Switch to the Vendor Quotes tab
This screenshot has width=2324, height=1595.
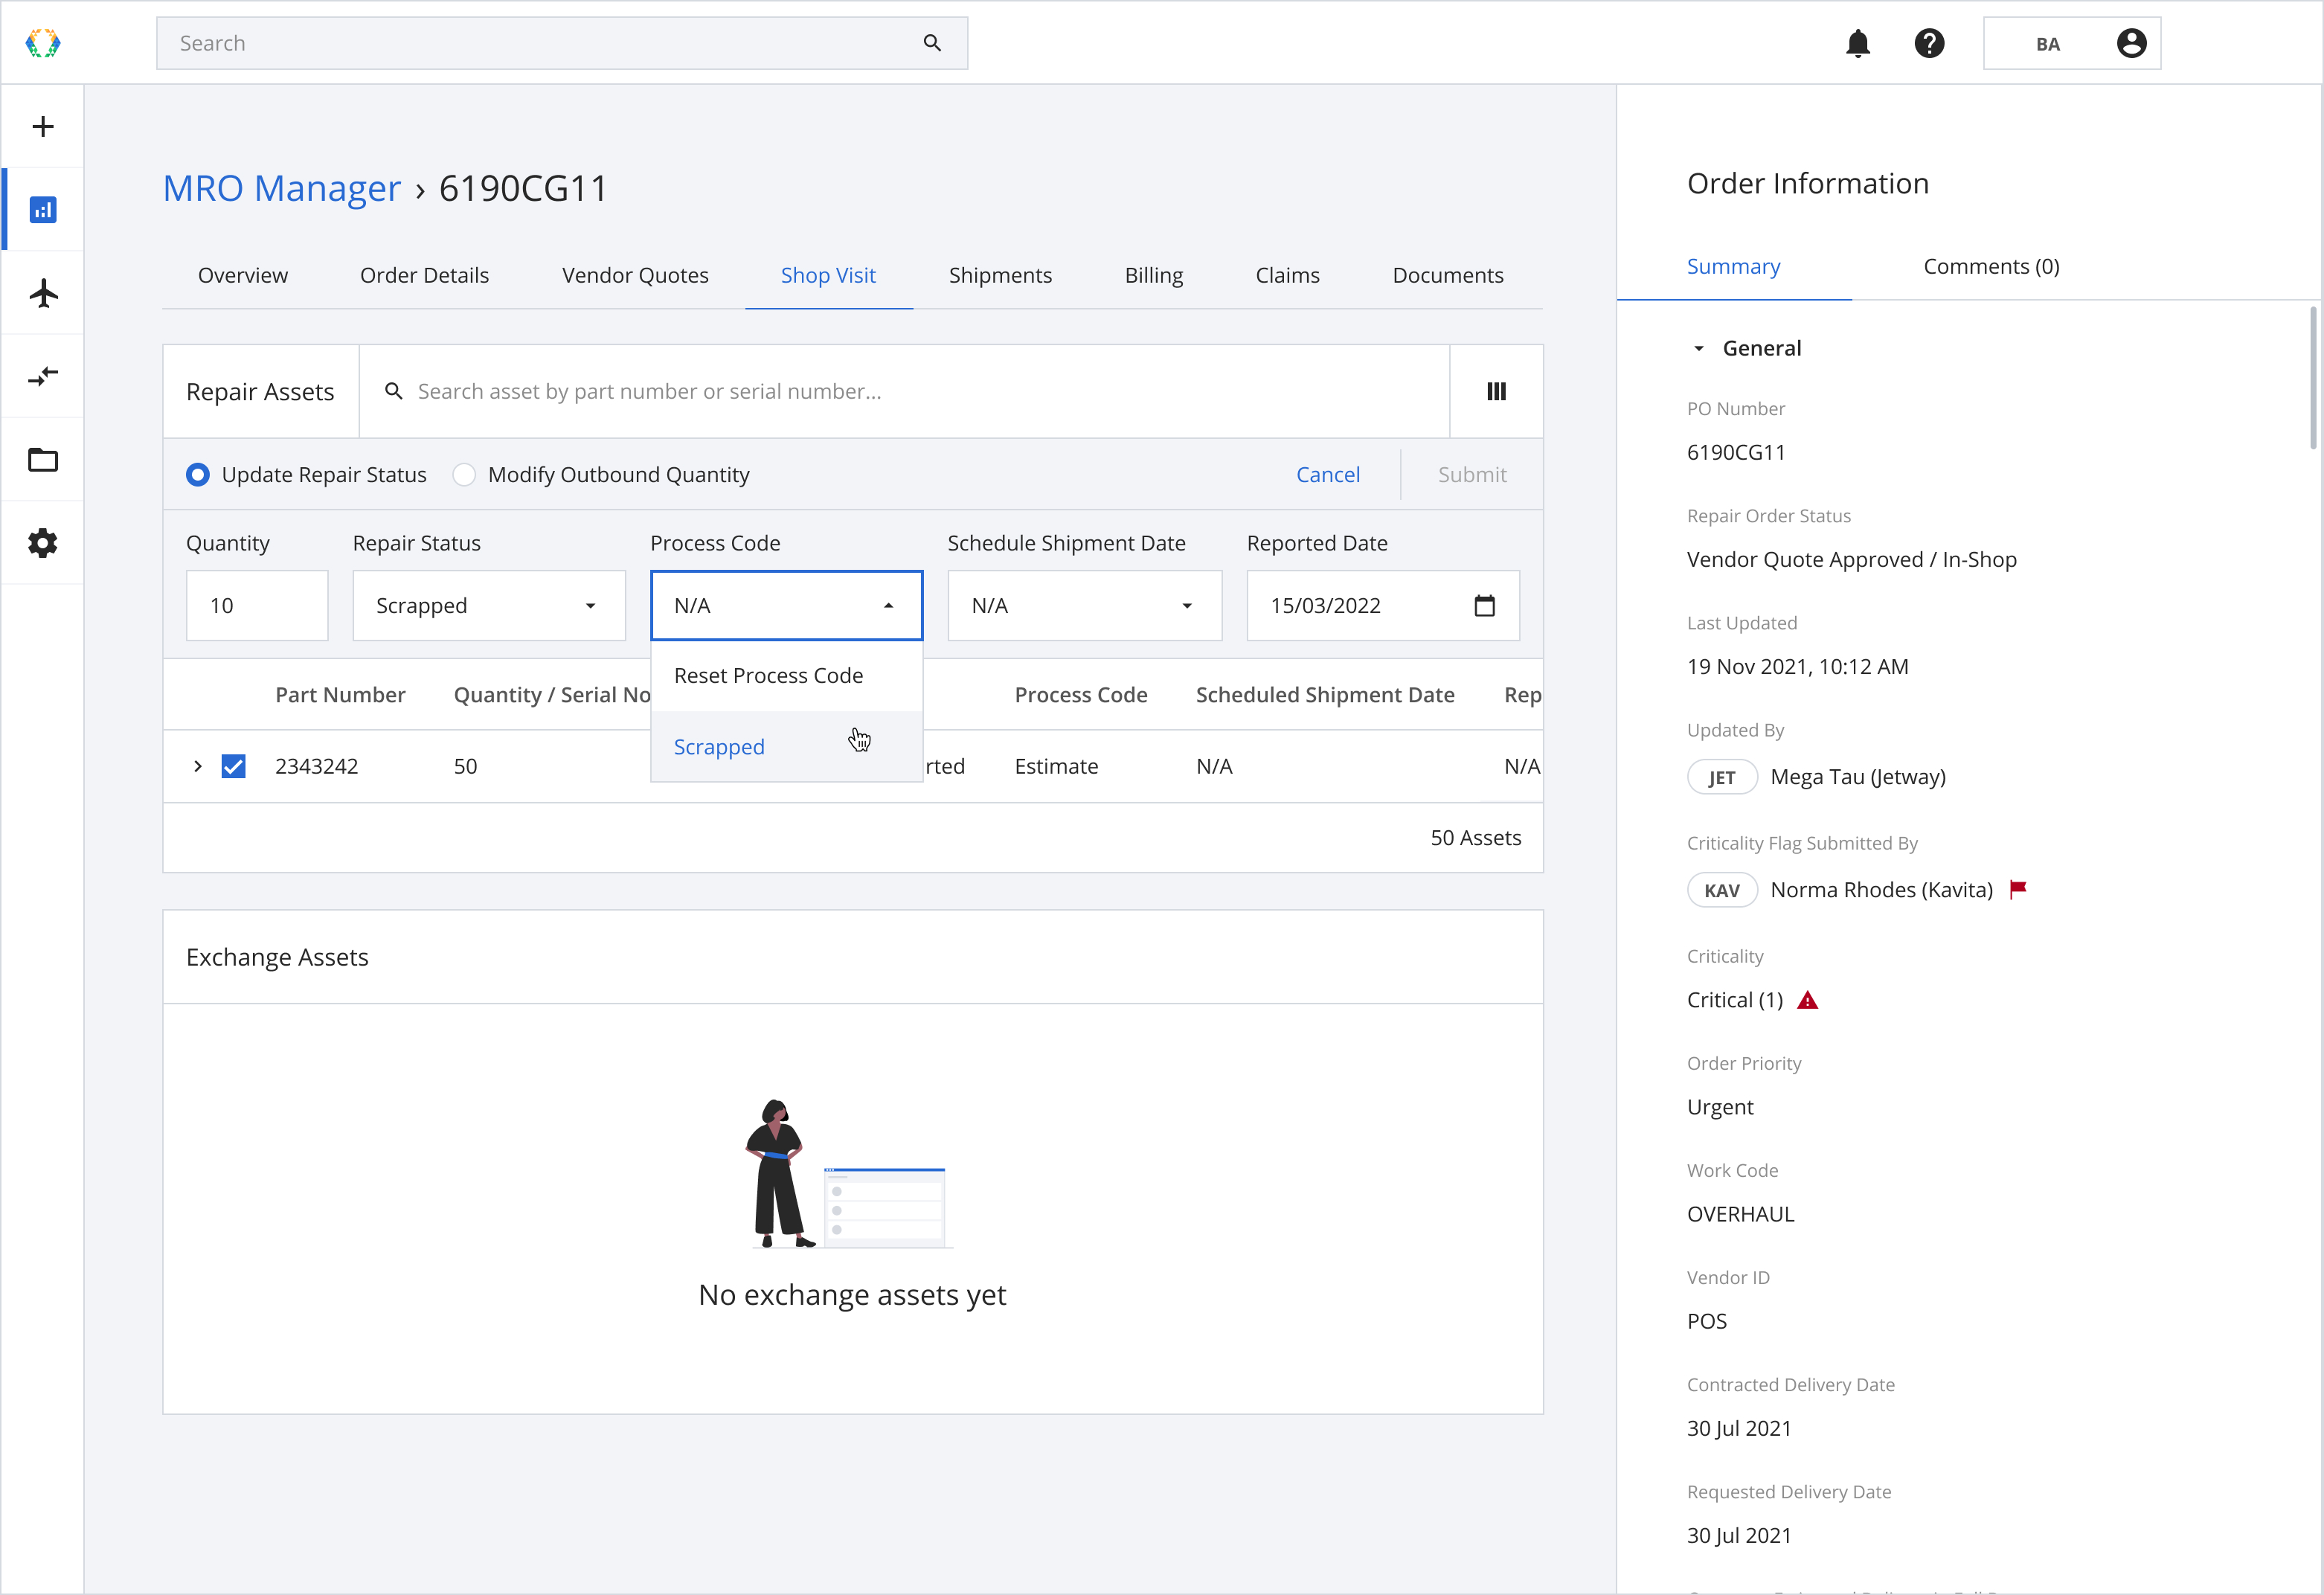click(635, 275)
